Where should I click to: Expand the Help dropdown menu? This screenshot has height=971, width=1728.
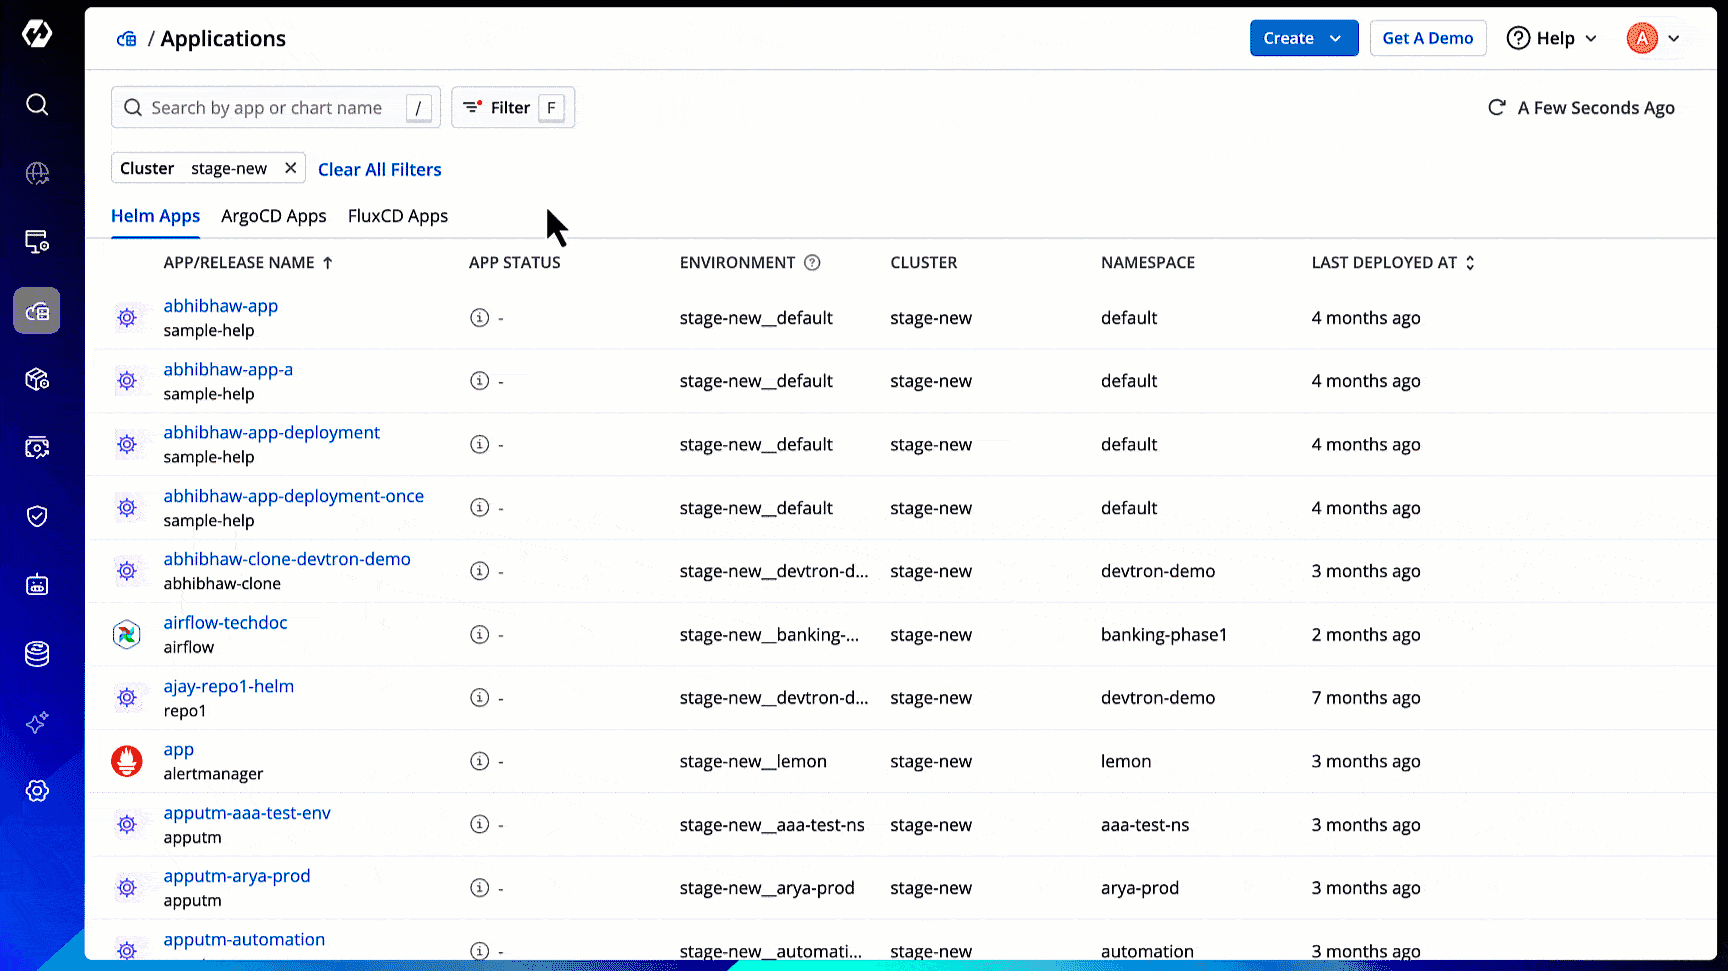1551,37
